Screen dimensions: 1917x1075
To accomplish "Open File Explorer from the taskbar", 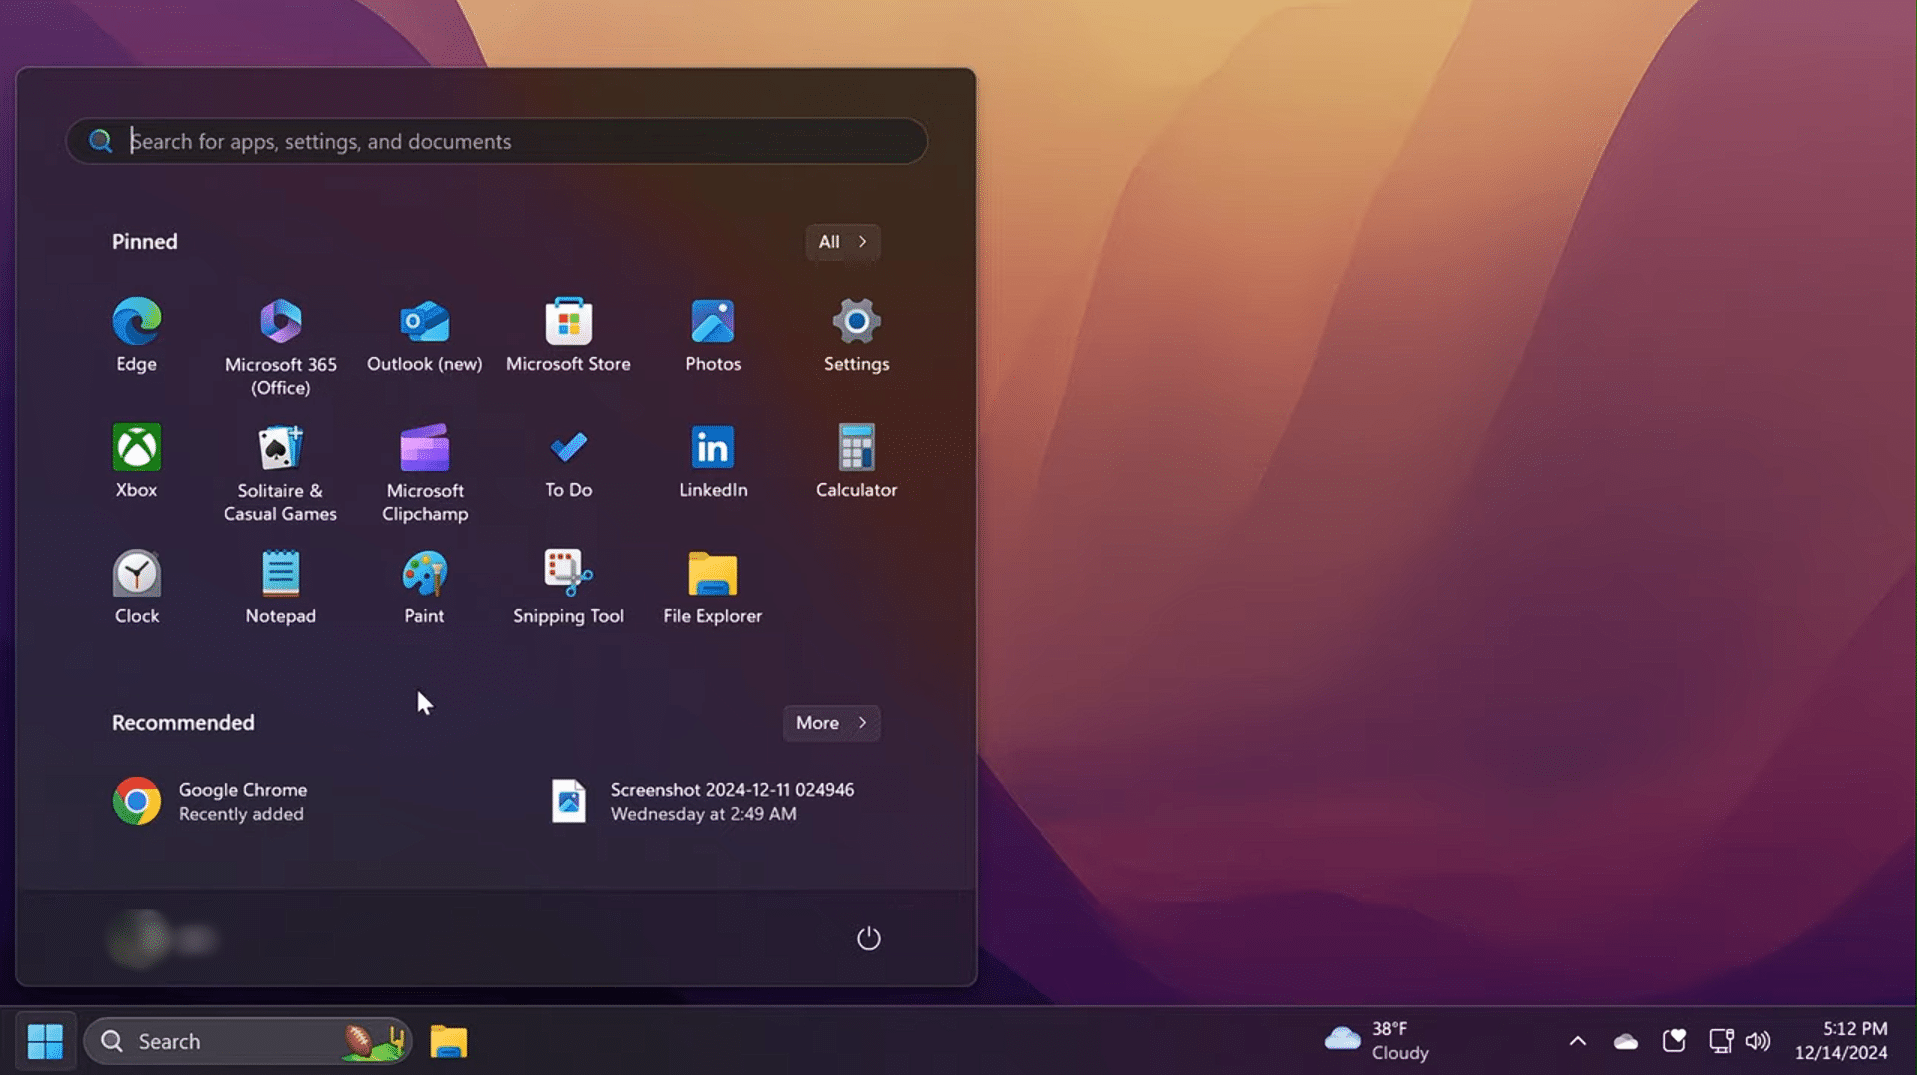I will click(x=448, y=1041).
